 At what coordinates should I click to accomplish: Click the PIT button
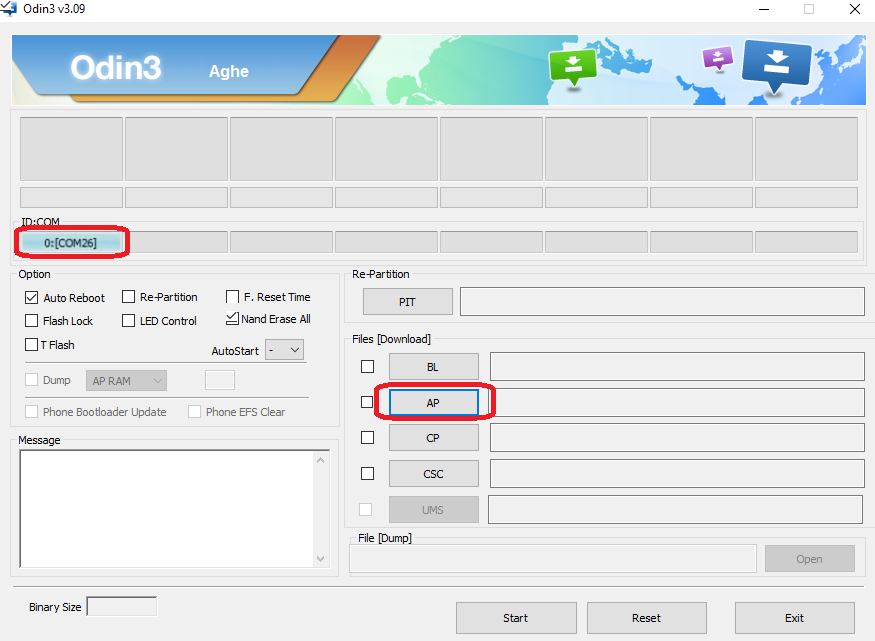[x=407, y=302]
